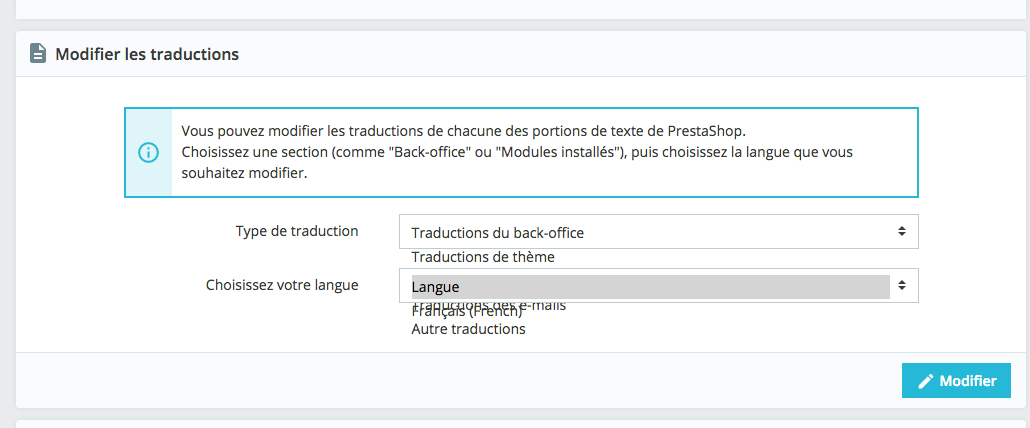The width and height of the screenshot is (1030, 428).
Task: Click the Type de traduction label
Action: click(x=297, y=231)
